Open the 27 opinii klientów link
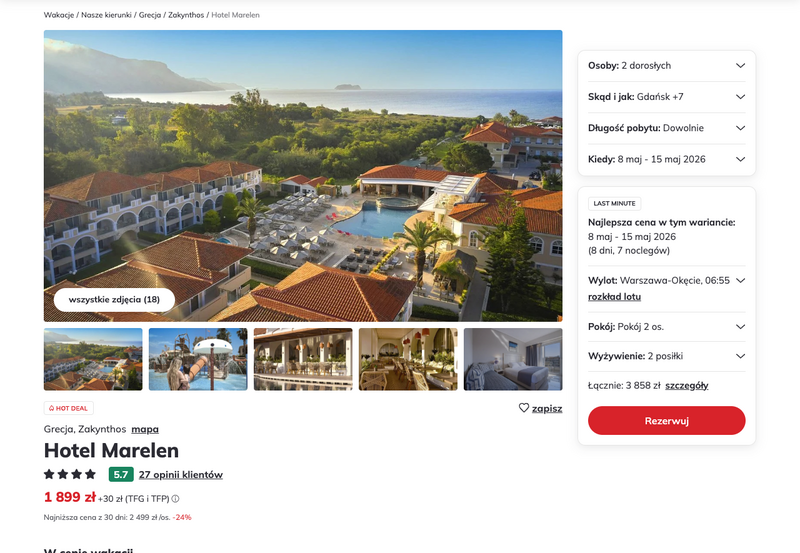 (x=181, y=474)
